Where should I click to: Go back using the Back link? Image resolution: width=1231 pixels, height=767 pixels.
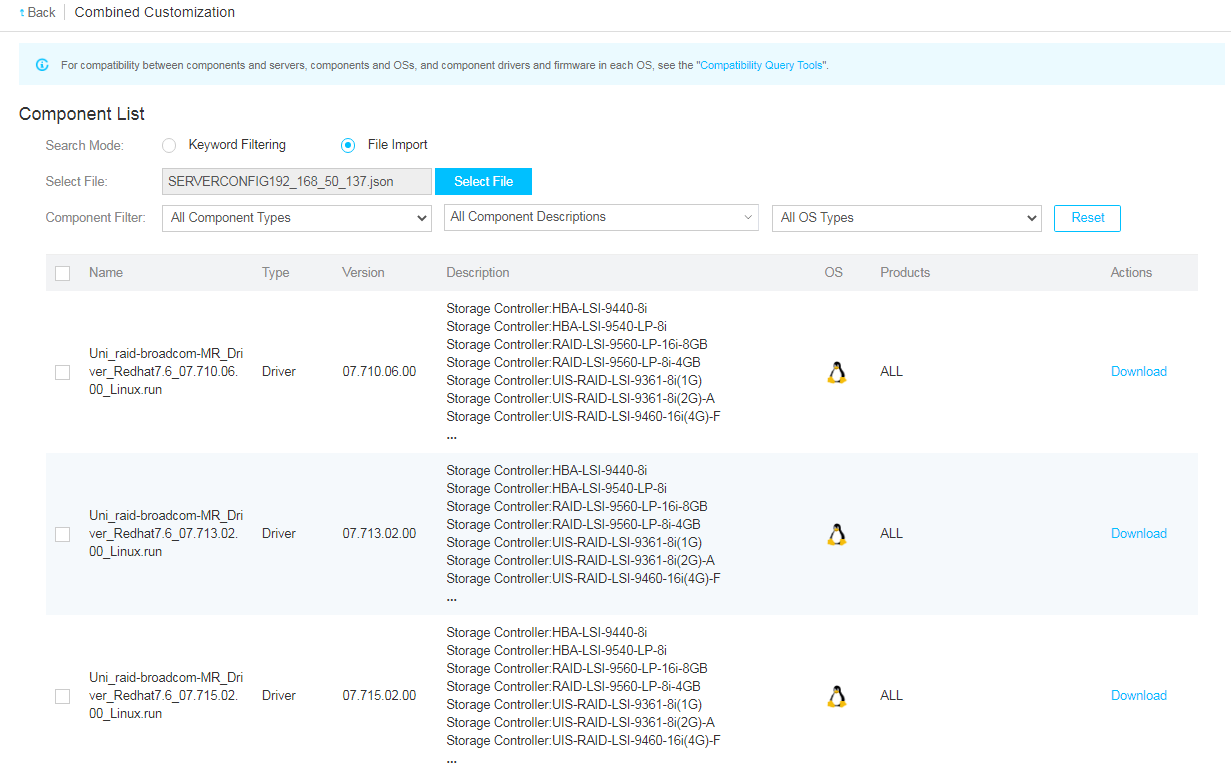(38, 12)
